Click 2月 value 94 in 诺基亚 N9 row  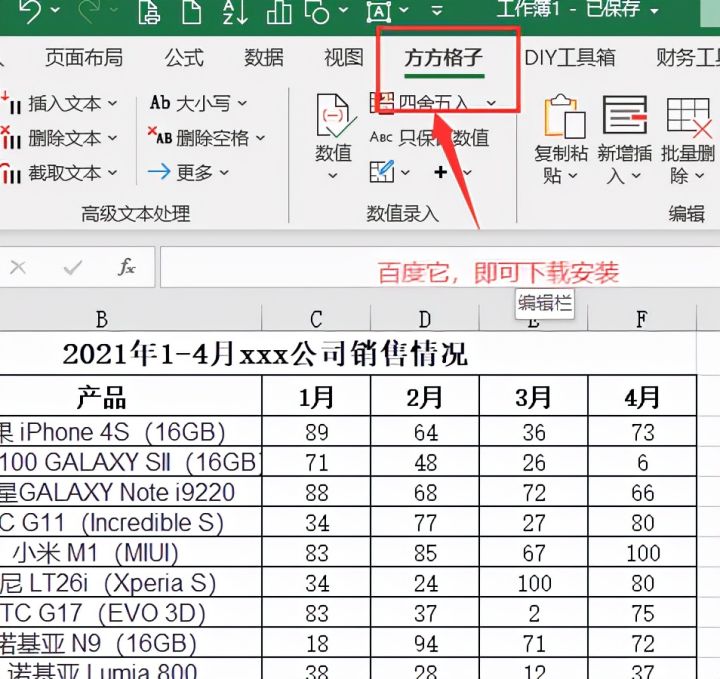(x=425, y=643)
